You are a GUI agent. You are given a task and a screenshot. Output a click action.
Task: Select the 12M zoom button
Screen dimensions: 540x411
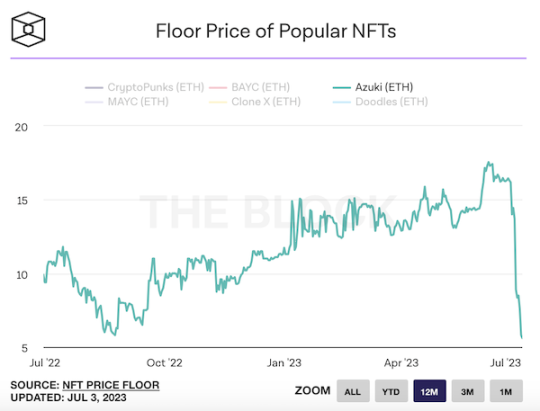point(429,391)
